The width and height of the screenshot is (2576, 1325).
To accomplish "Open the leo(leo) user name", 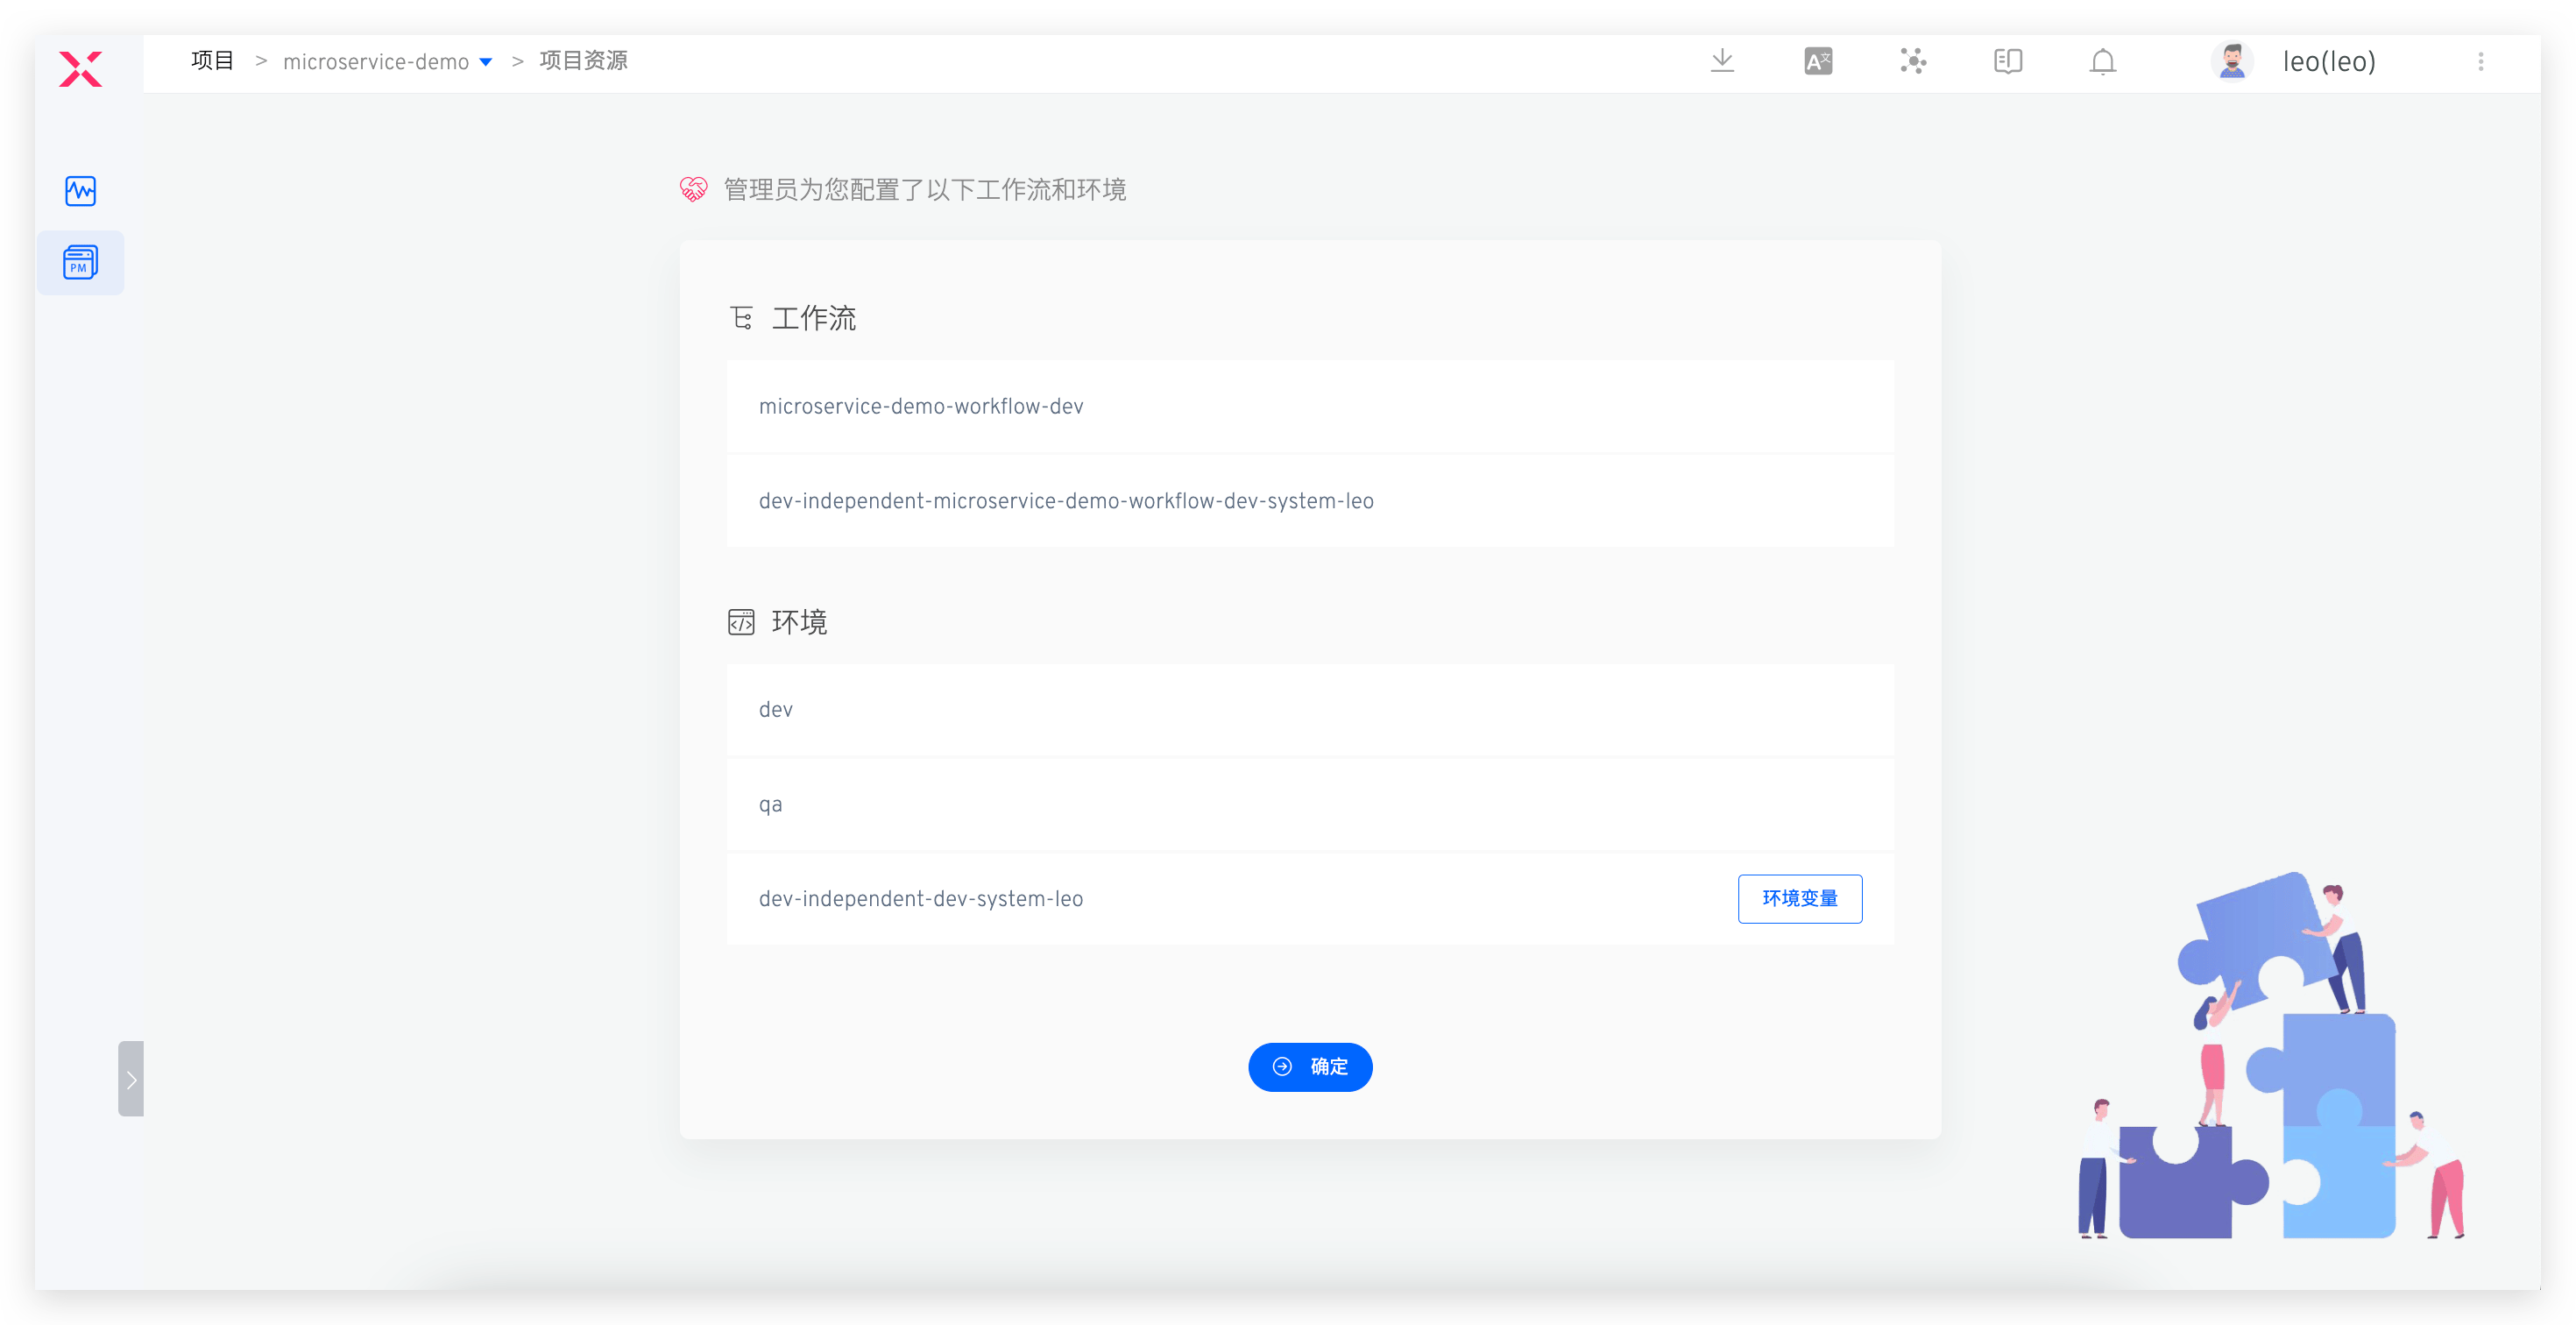I will (x=2329, y=62).
